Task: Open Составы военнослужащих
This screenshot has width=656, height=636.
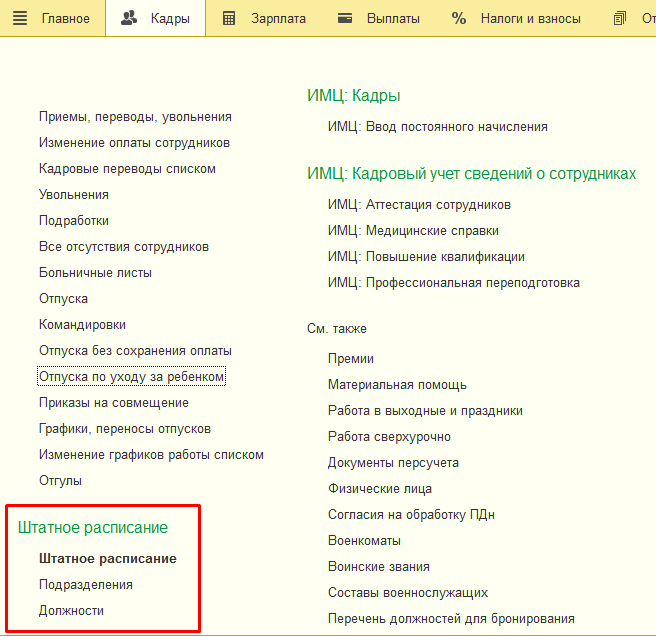Action: [x=408, y=592]
